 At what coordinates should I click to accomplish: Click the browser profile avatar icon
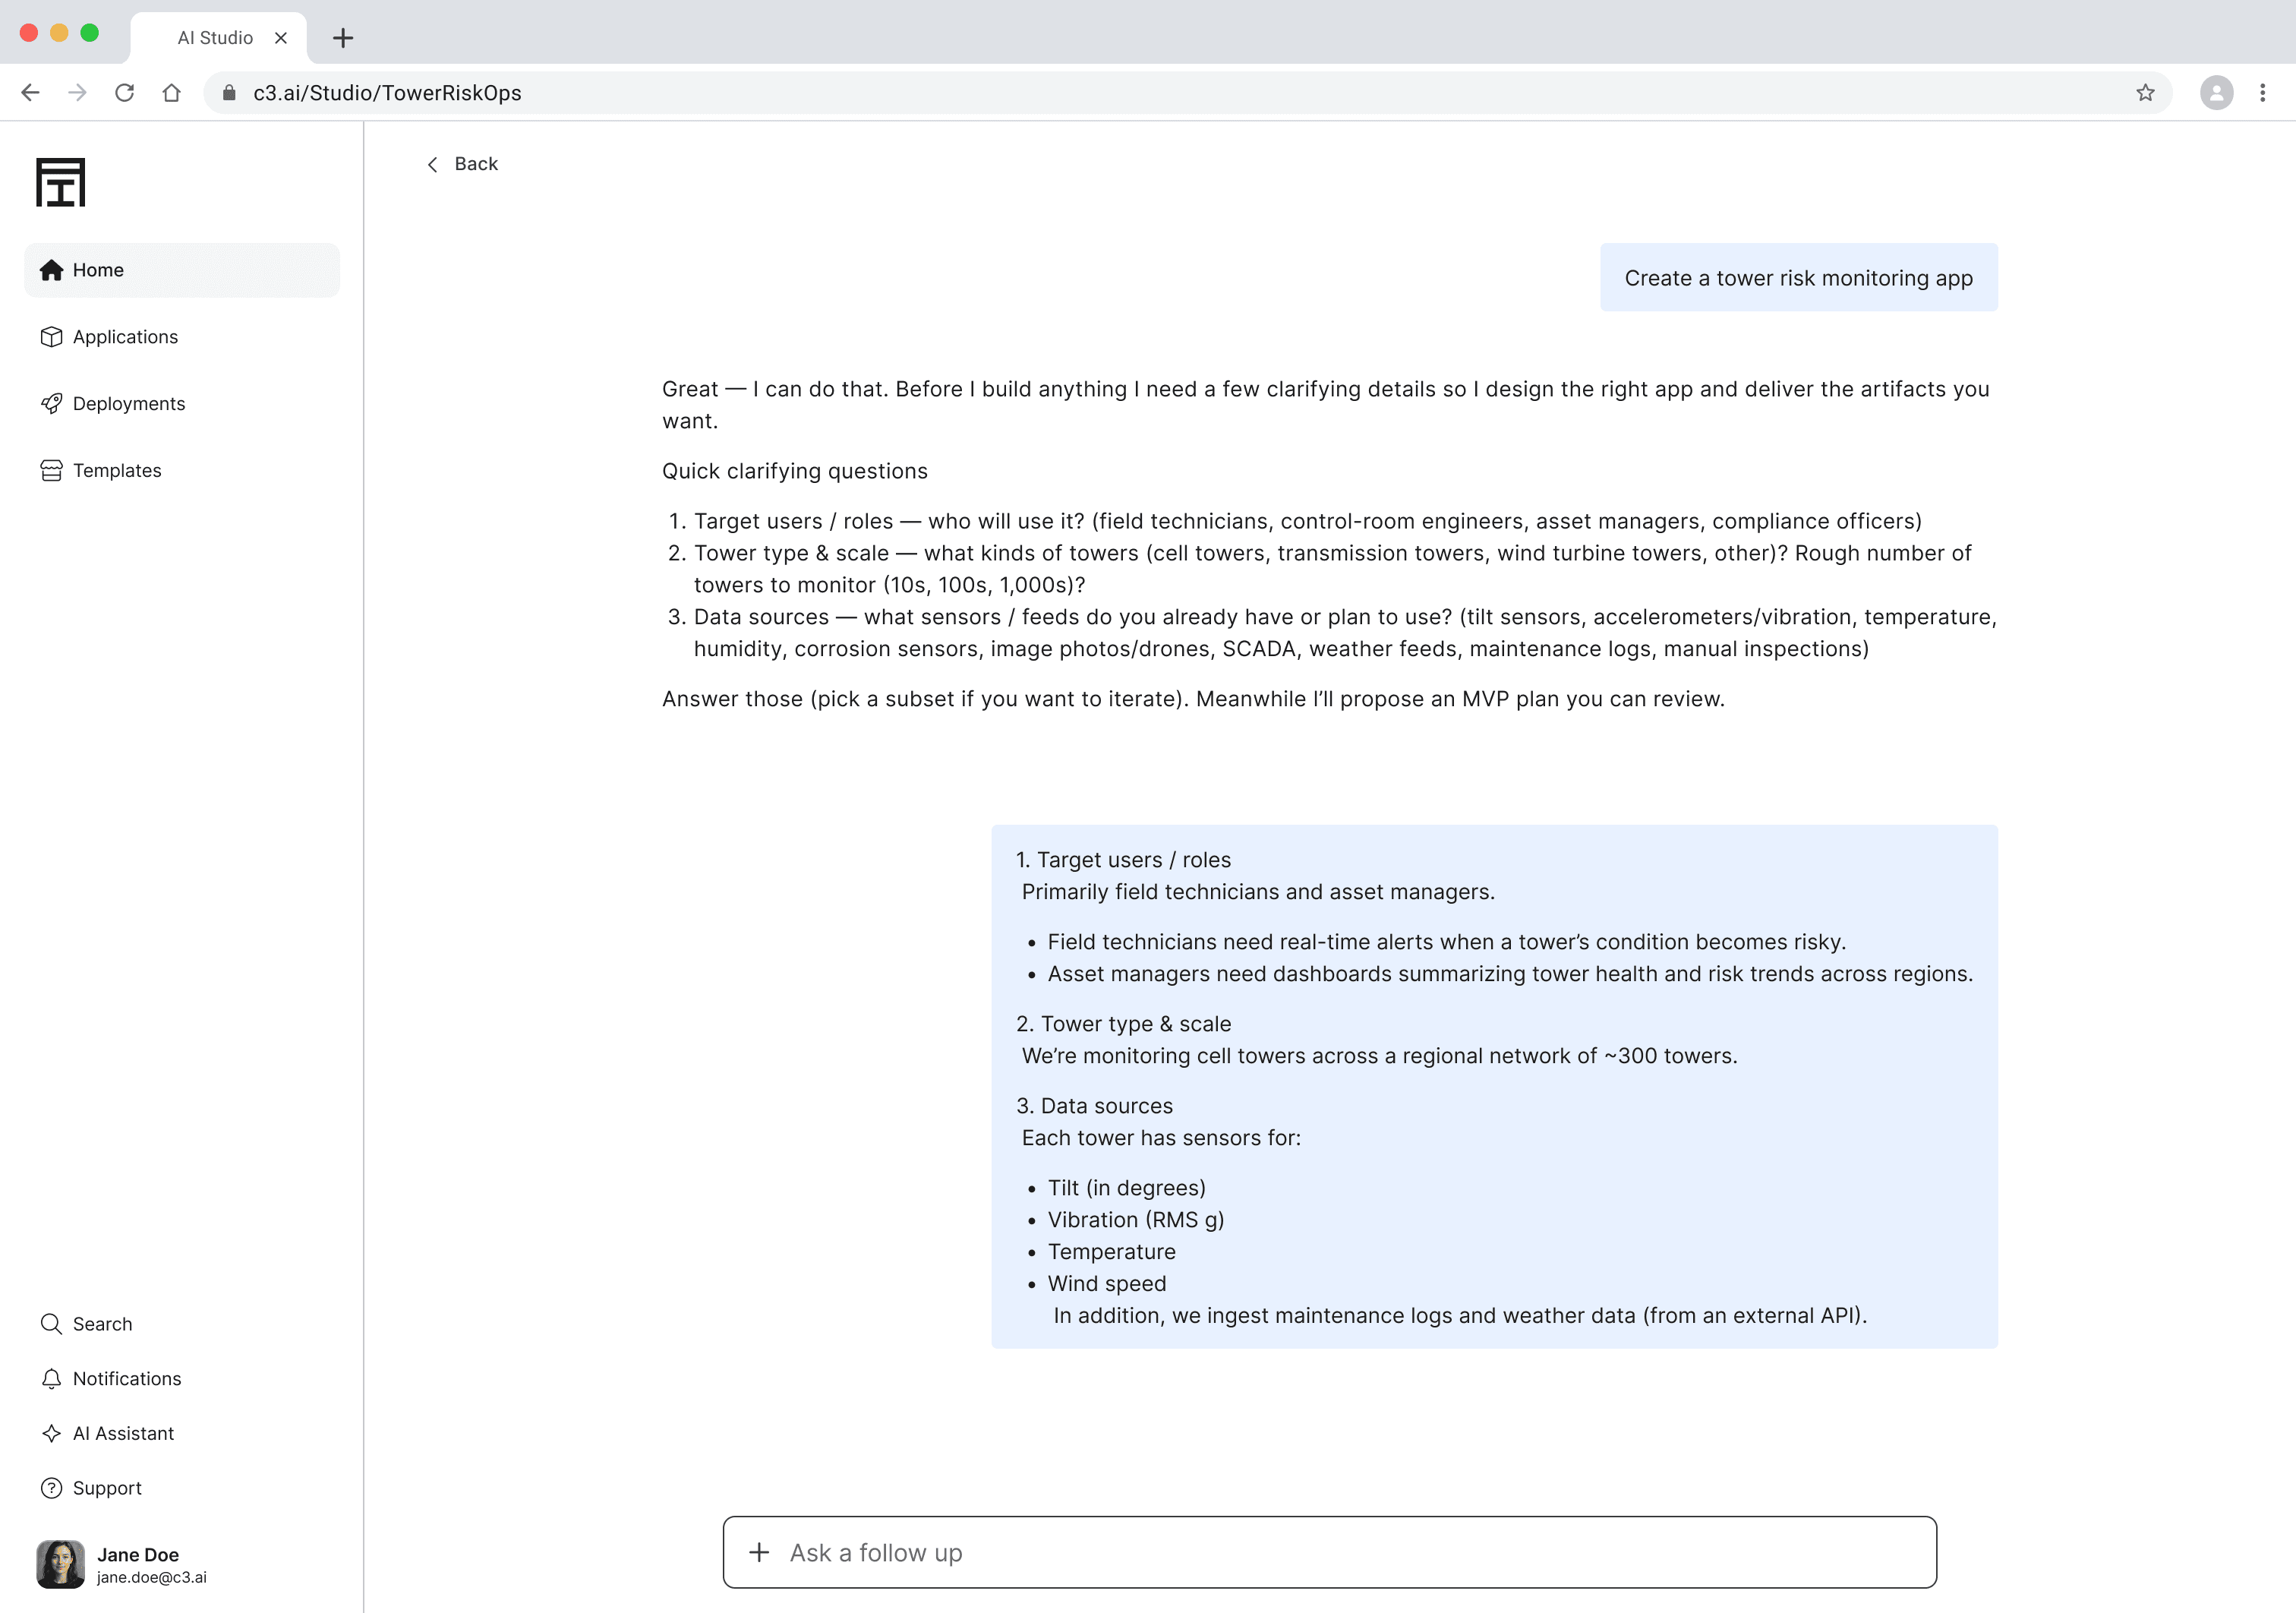[2216, 93]
